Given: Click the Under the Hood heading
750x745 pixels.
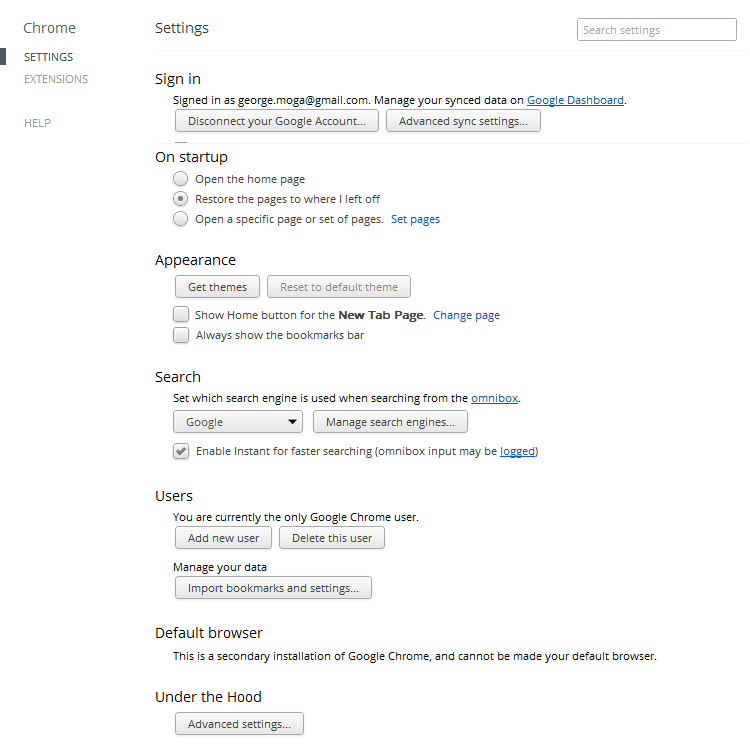Looking at the screenshot, I should [x=209, y=697].
